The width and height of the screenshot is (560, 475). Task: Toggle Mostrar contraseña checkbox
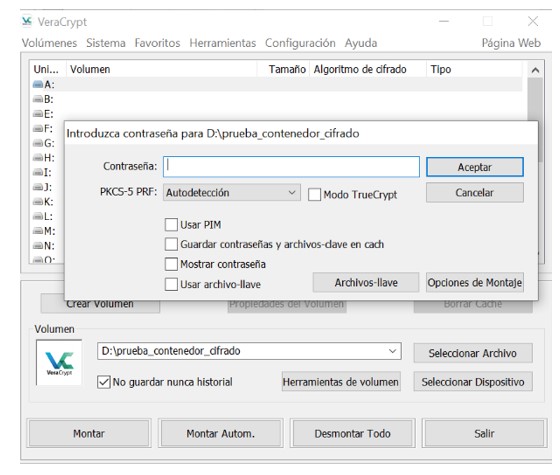(x=171, y=264)
